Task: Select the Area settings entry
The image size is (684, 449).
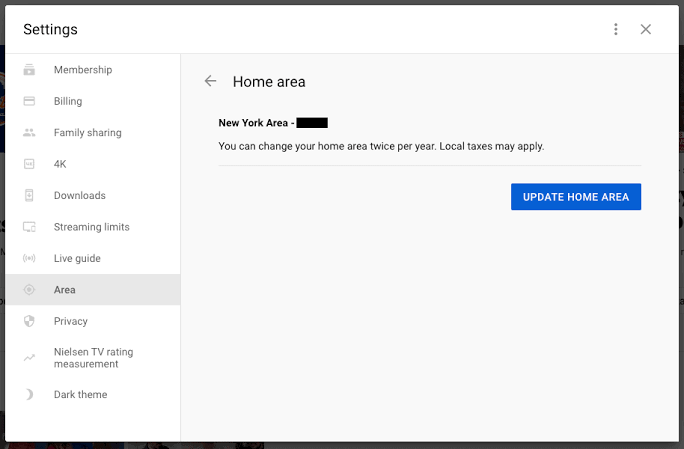Action: pos(93,290)
